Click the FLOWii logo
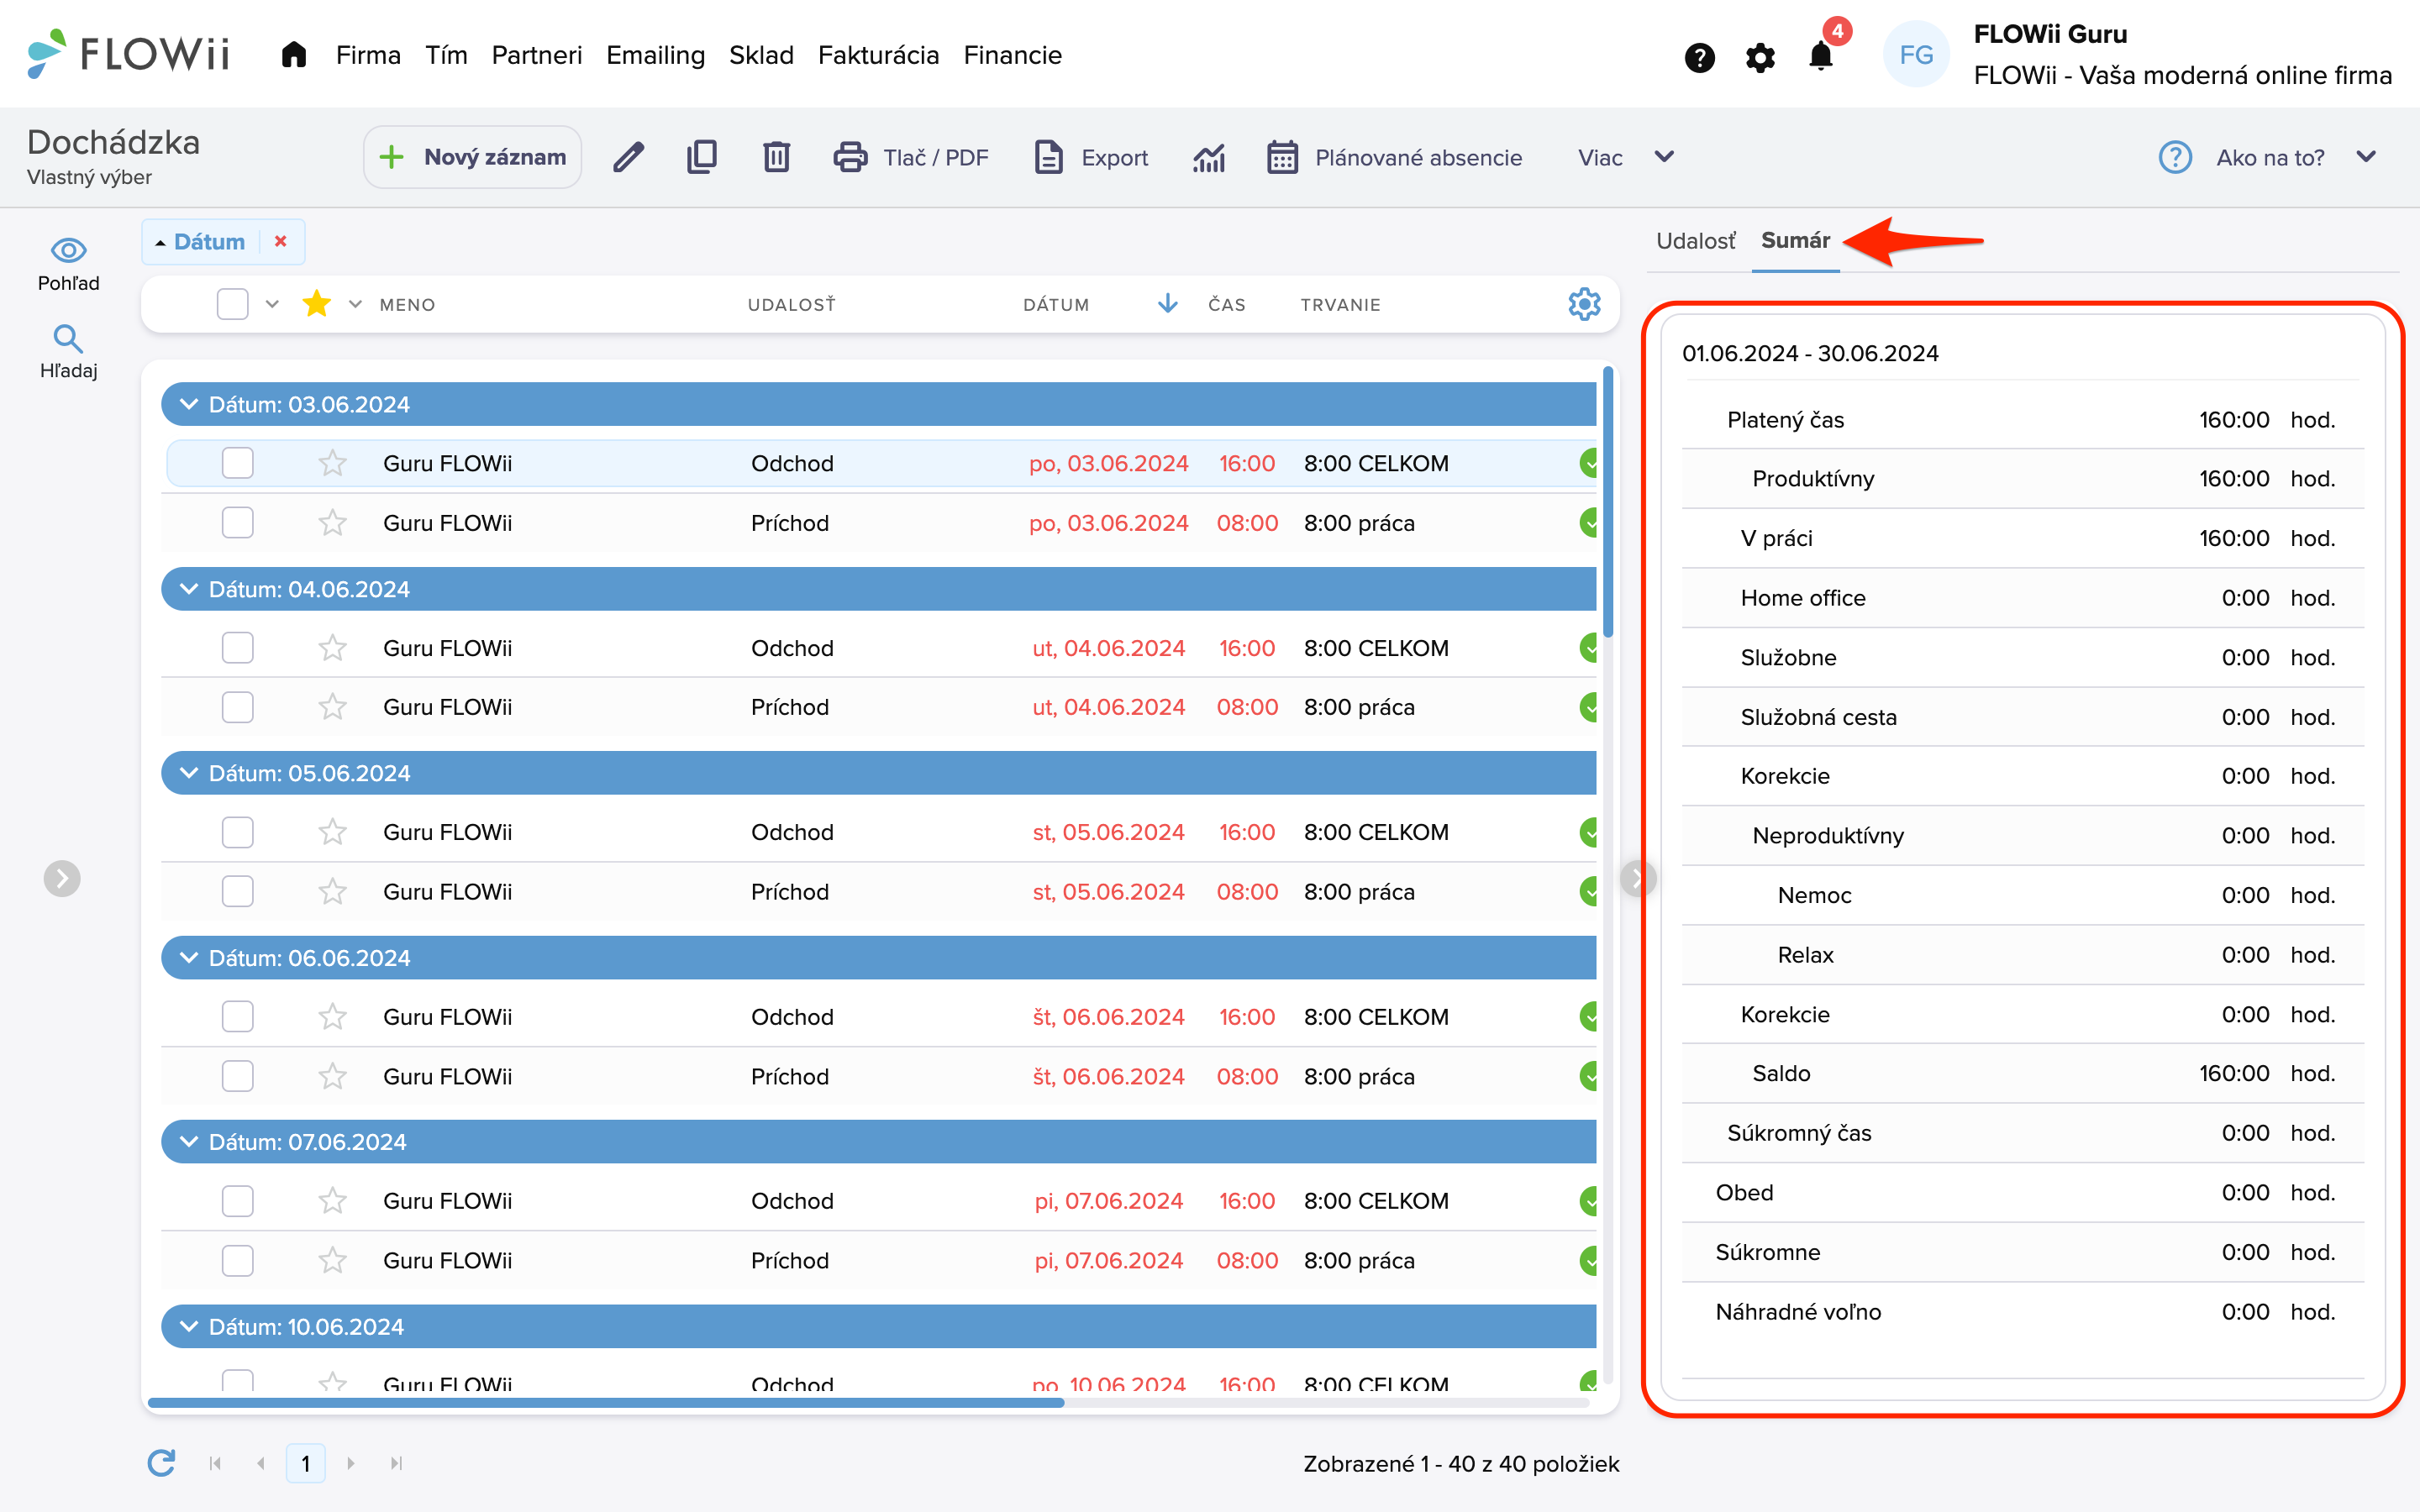 click(x=129, y=54)
